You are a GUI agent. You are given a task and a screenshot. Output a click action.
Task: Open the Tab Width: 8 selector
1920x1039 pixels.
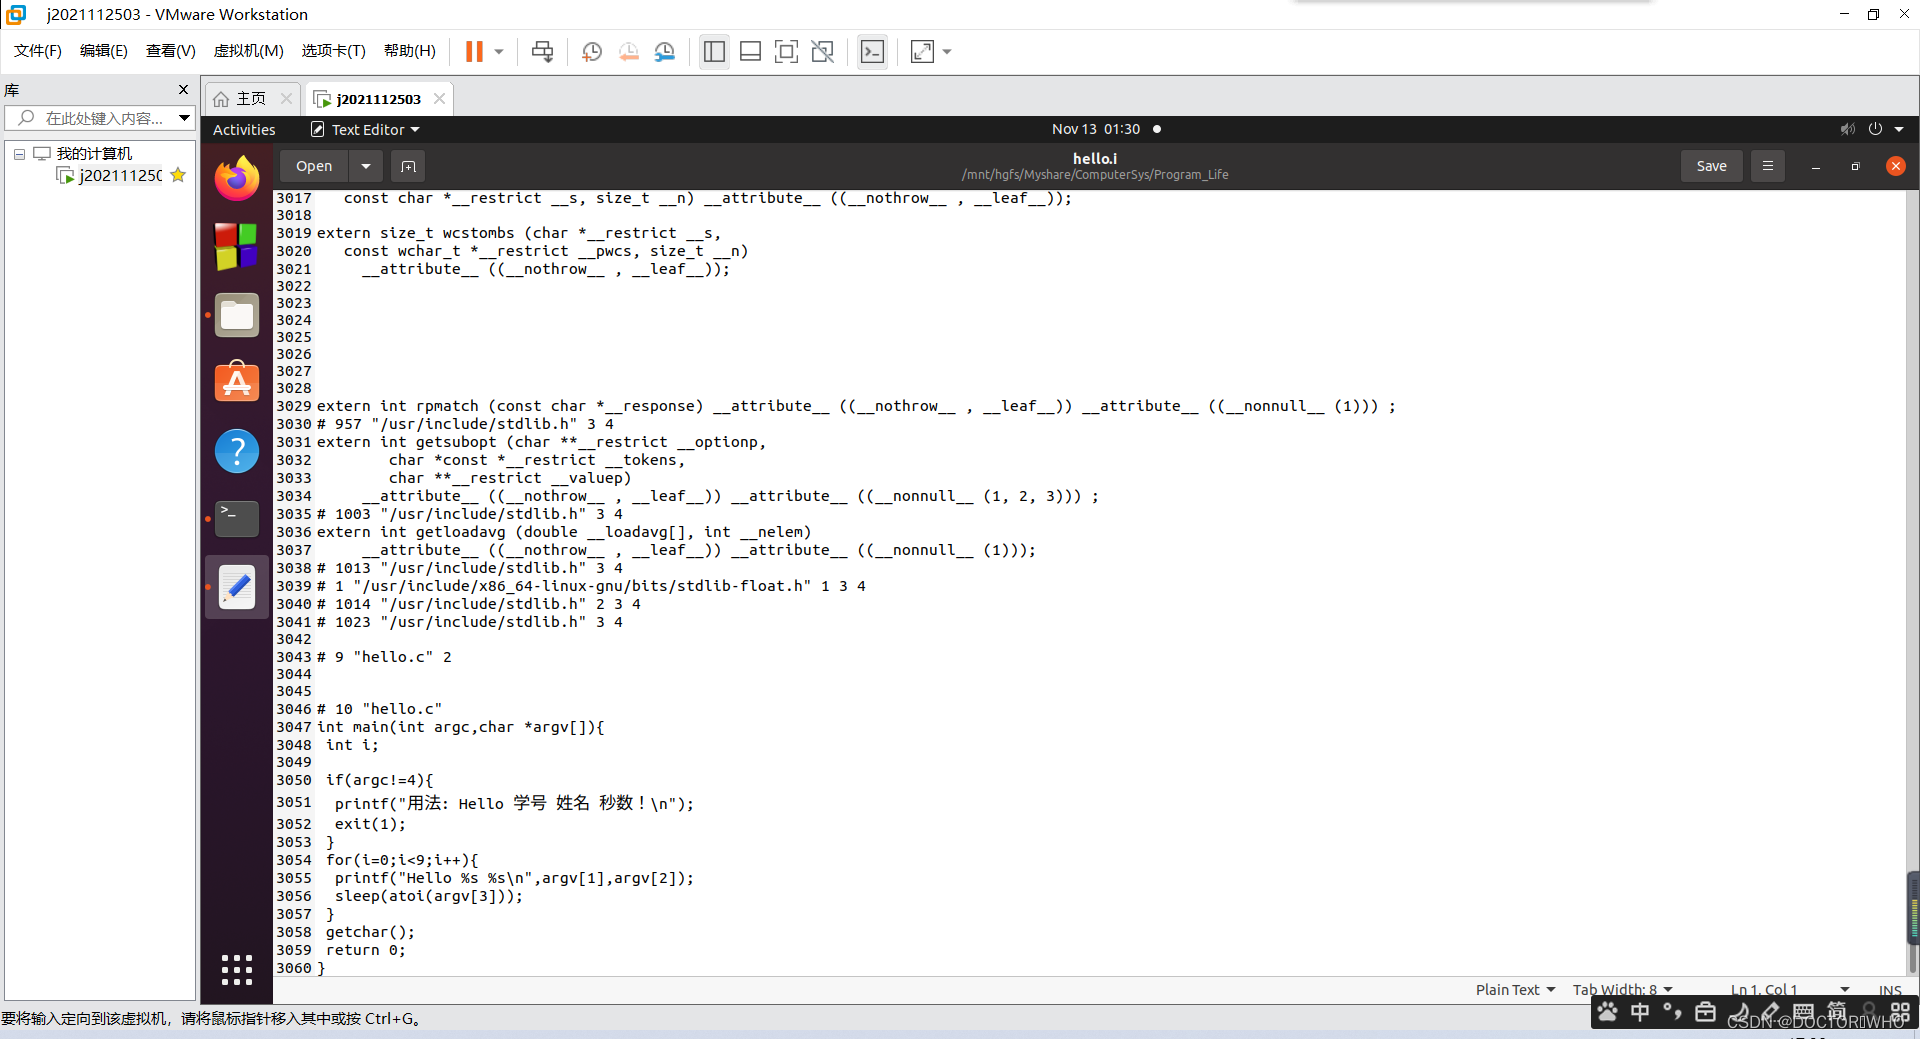pyautogui.click(x=1622, y=989)
